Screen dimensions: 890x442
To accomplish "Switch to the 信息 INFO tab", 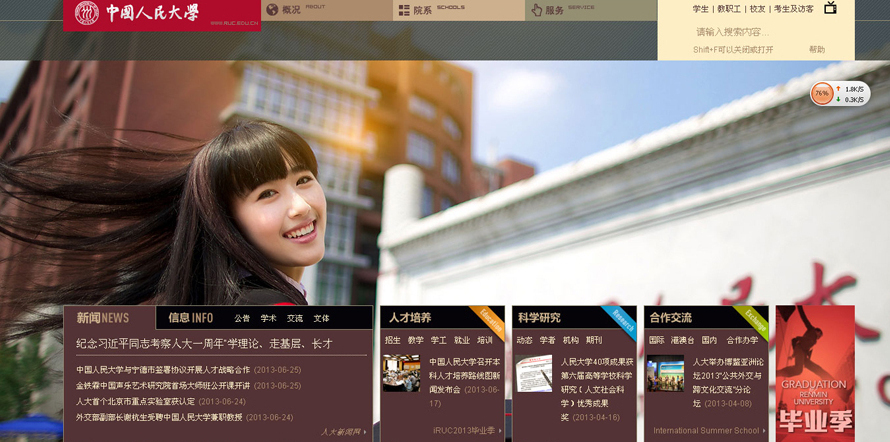I will 190,318.
